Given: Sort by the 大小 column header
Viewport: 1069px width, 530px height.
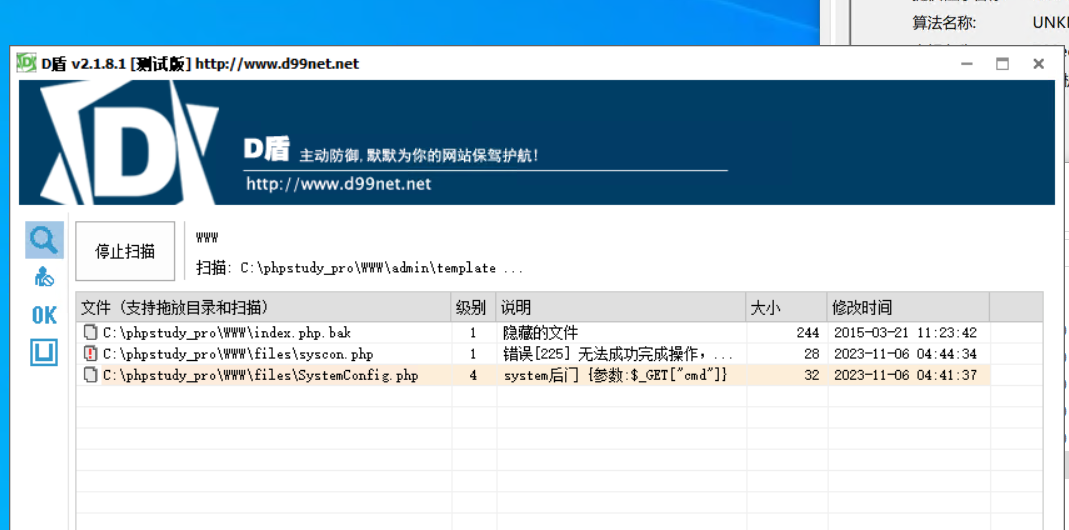Looking at the screenshot, I should click(787, 308).
